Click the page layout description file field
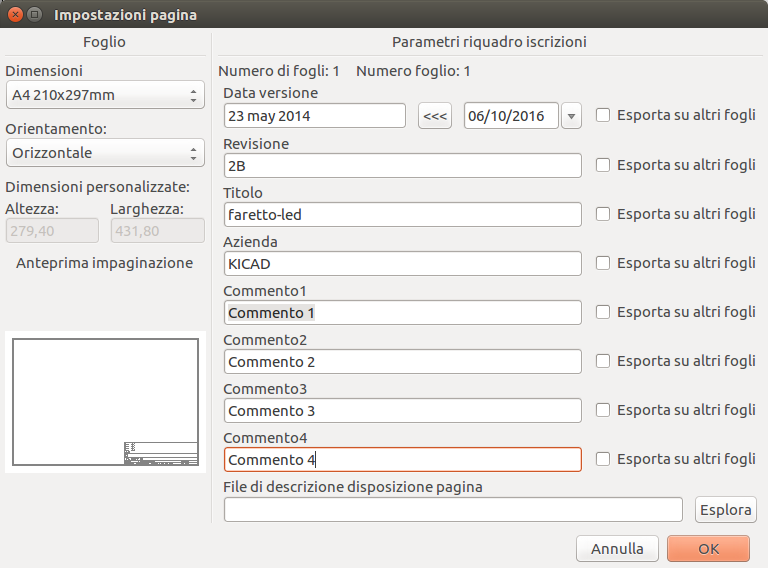This screenshot has width=768, height=568. [x=453, y=509]
